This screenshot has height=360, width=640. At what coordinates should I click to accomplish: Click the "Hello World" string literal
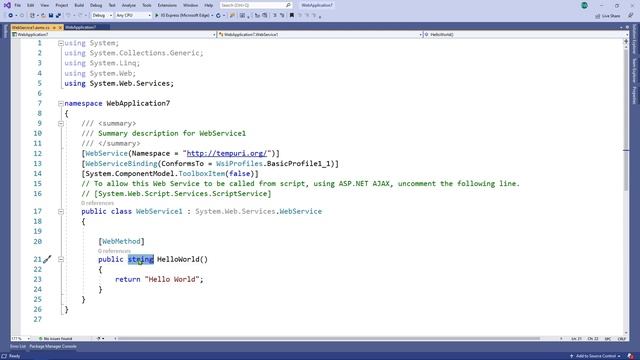click(x=171, y=279)
